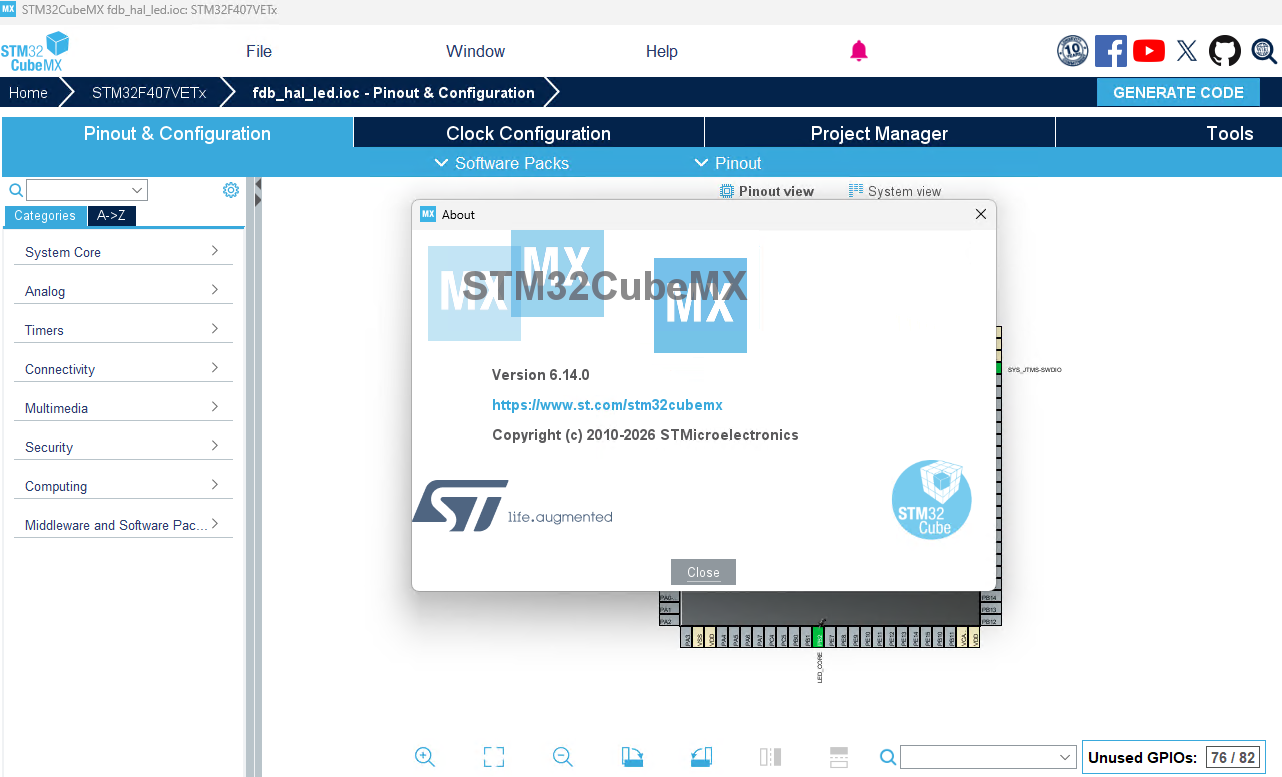Open the YouTube icon link

[1149, 51]
